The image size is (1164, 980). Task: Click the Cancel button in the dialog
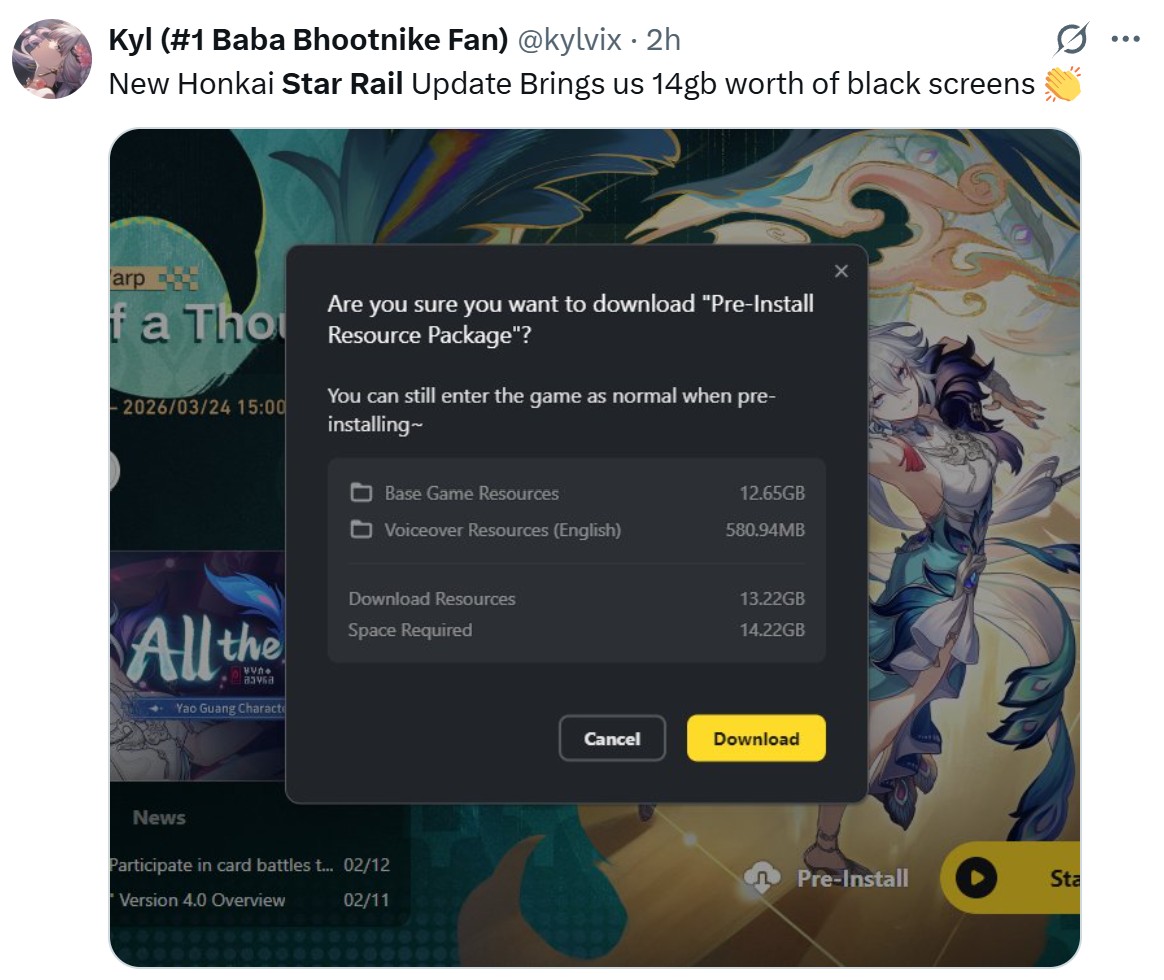[612, 738]
